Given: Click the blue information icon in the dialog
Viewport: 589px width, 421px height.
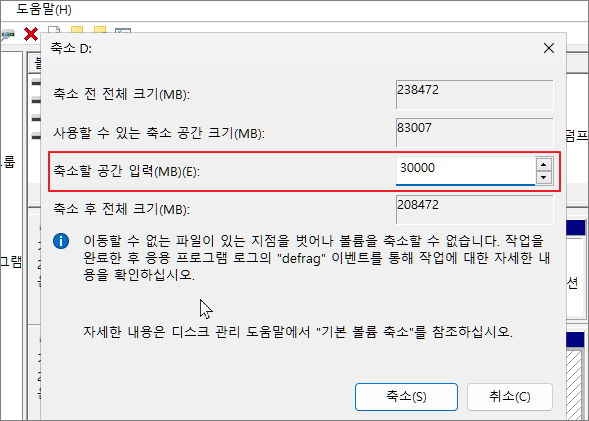Looking at the screenshot, I should pyautogui.click(x=61, y=241).
